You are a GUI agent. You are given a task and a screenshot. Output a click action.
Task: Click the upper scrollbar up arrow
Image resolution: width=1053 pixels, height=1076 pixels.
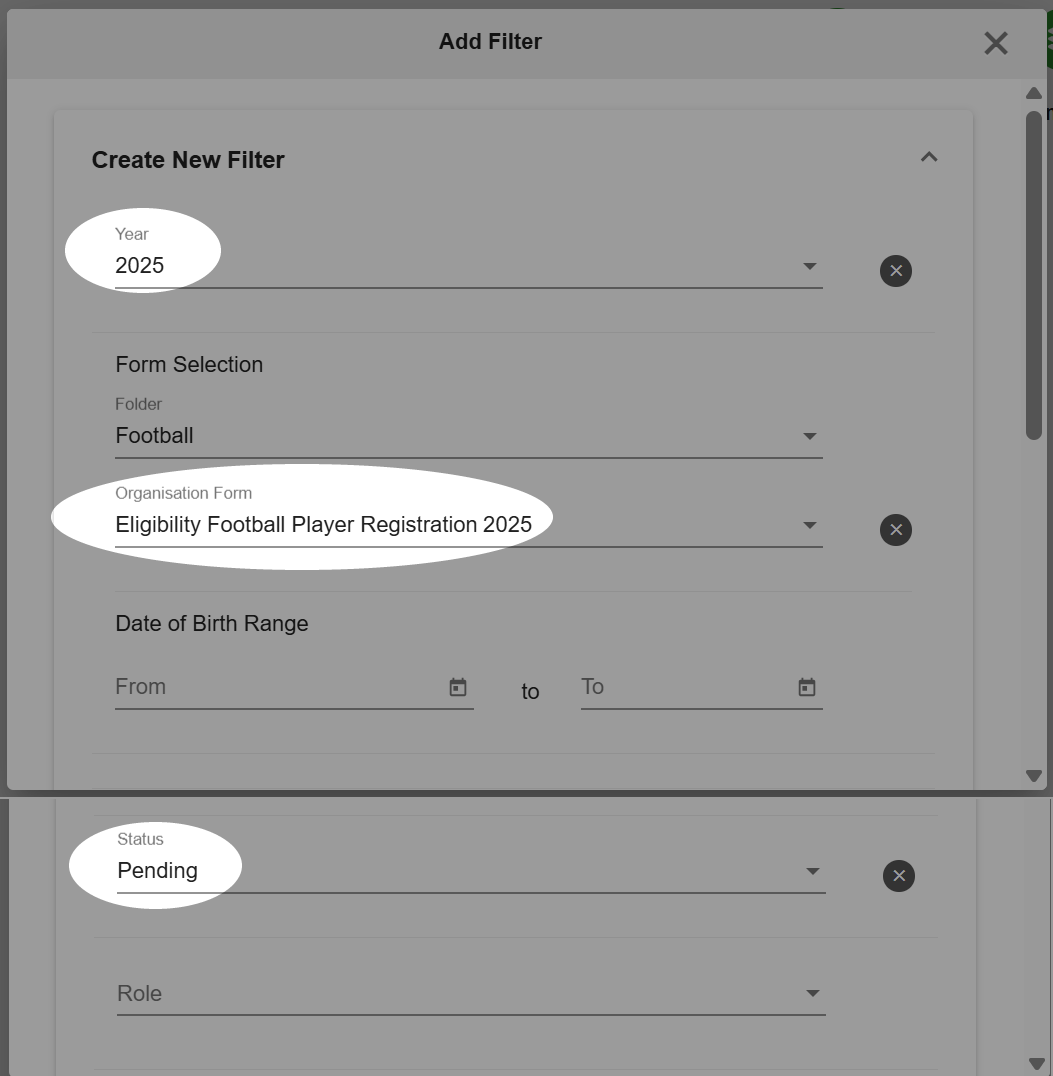1033,93
